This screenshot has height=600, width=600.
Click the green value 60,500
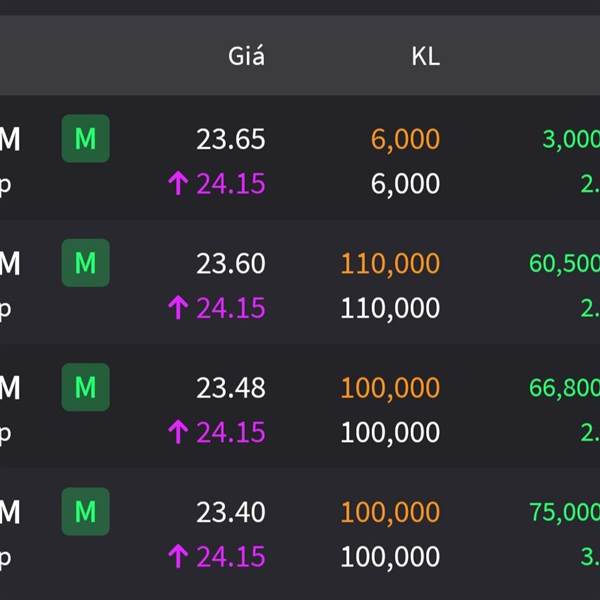tap(565, 263)
